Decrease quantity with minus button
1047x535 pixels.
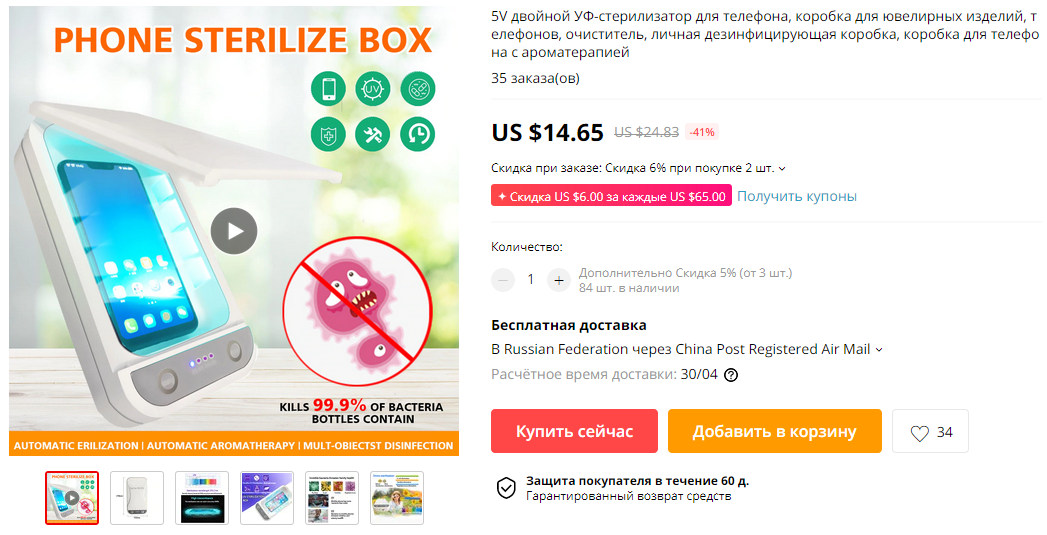[x=503, y=280]
